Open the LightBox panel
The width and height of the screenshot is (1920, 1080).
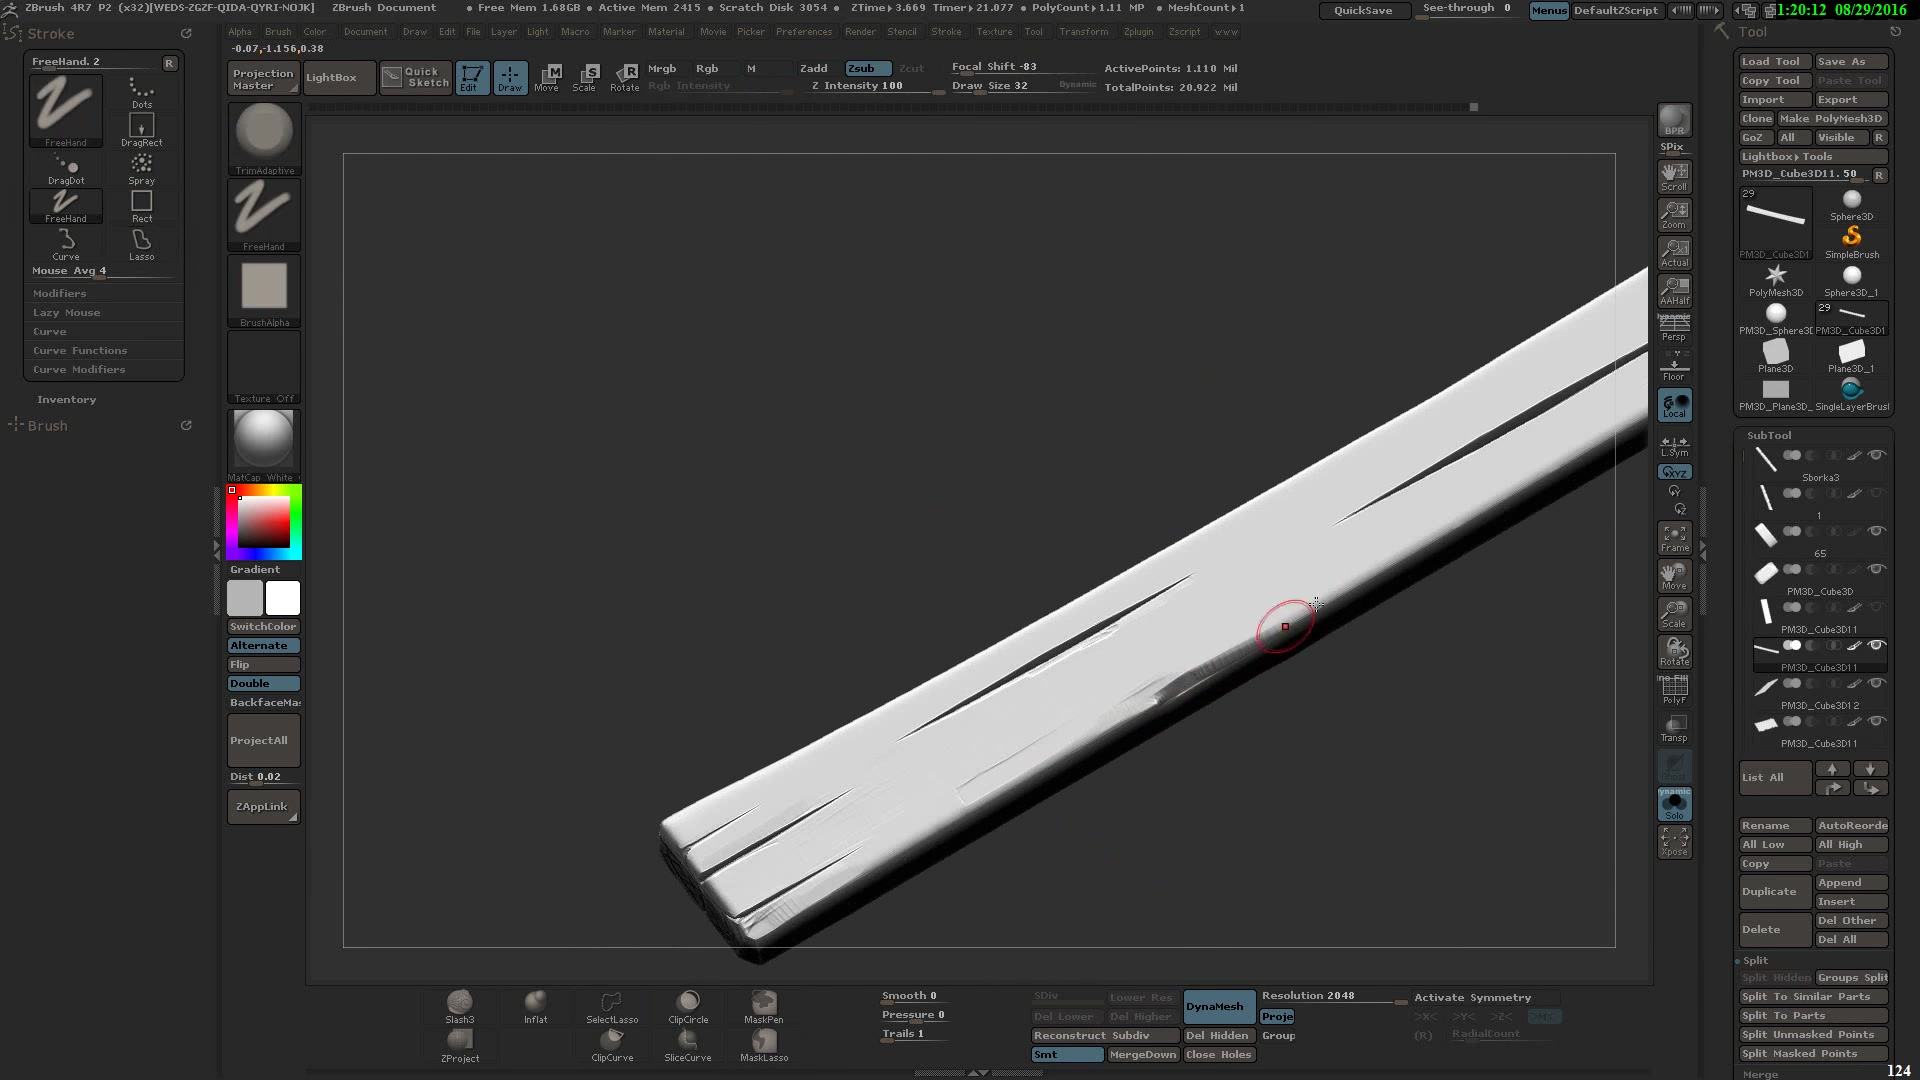337,77
